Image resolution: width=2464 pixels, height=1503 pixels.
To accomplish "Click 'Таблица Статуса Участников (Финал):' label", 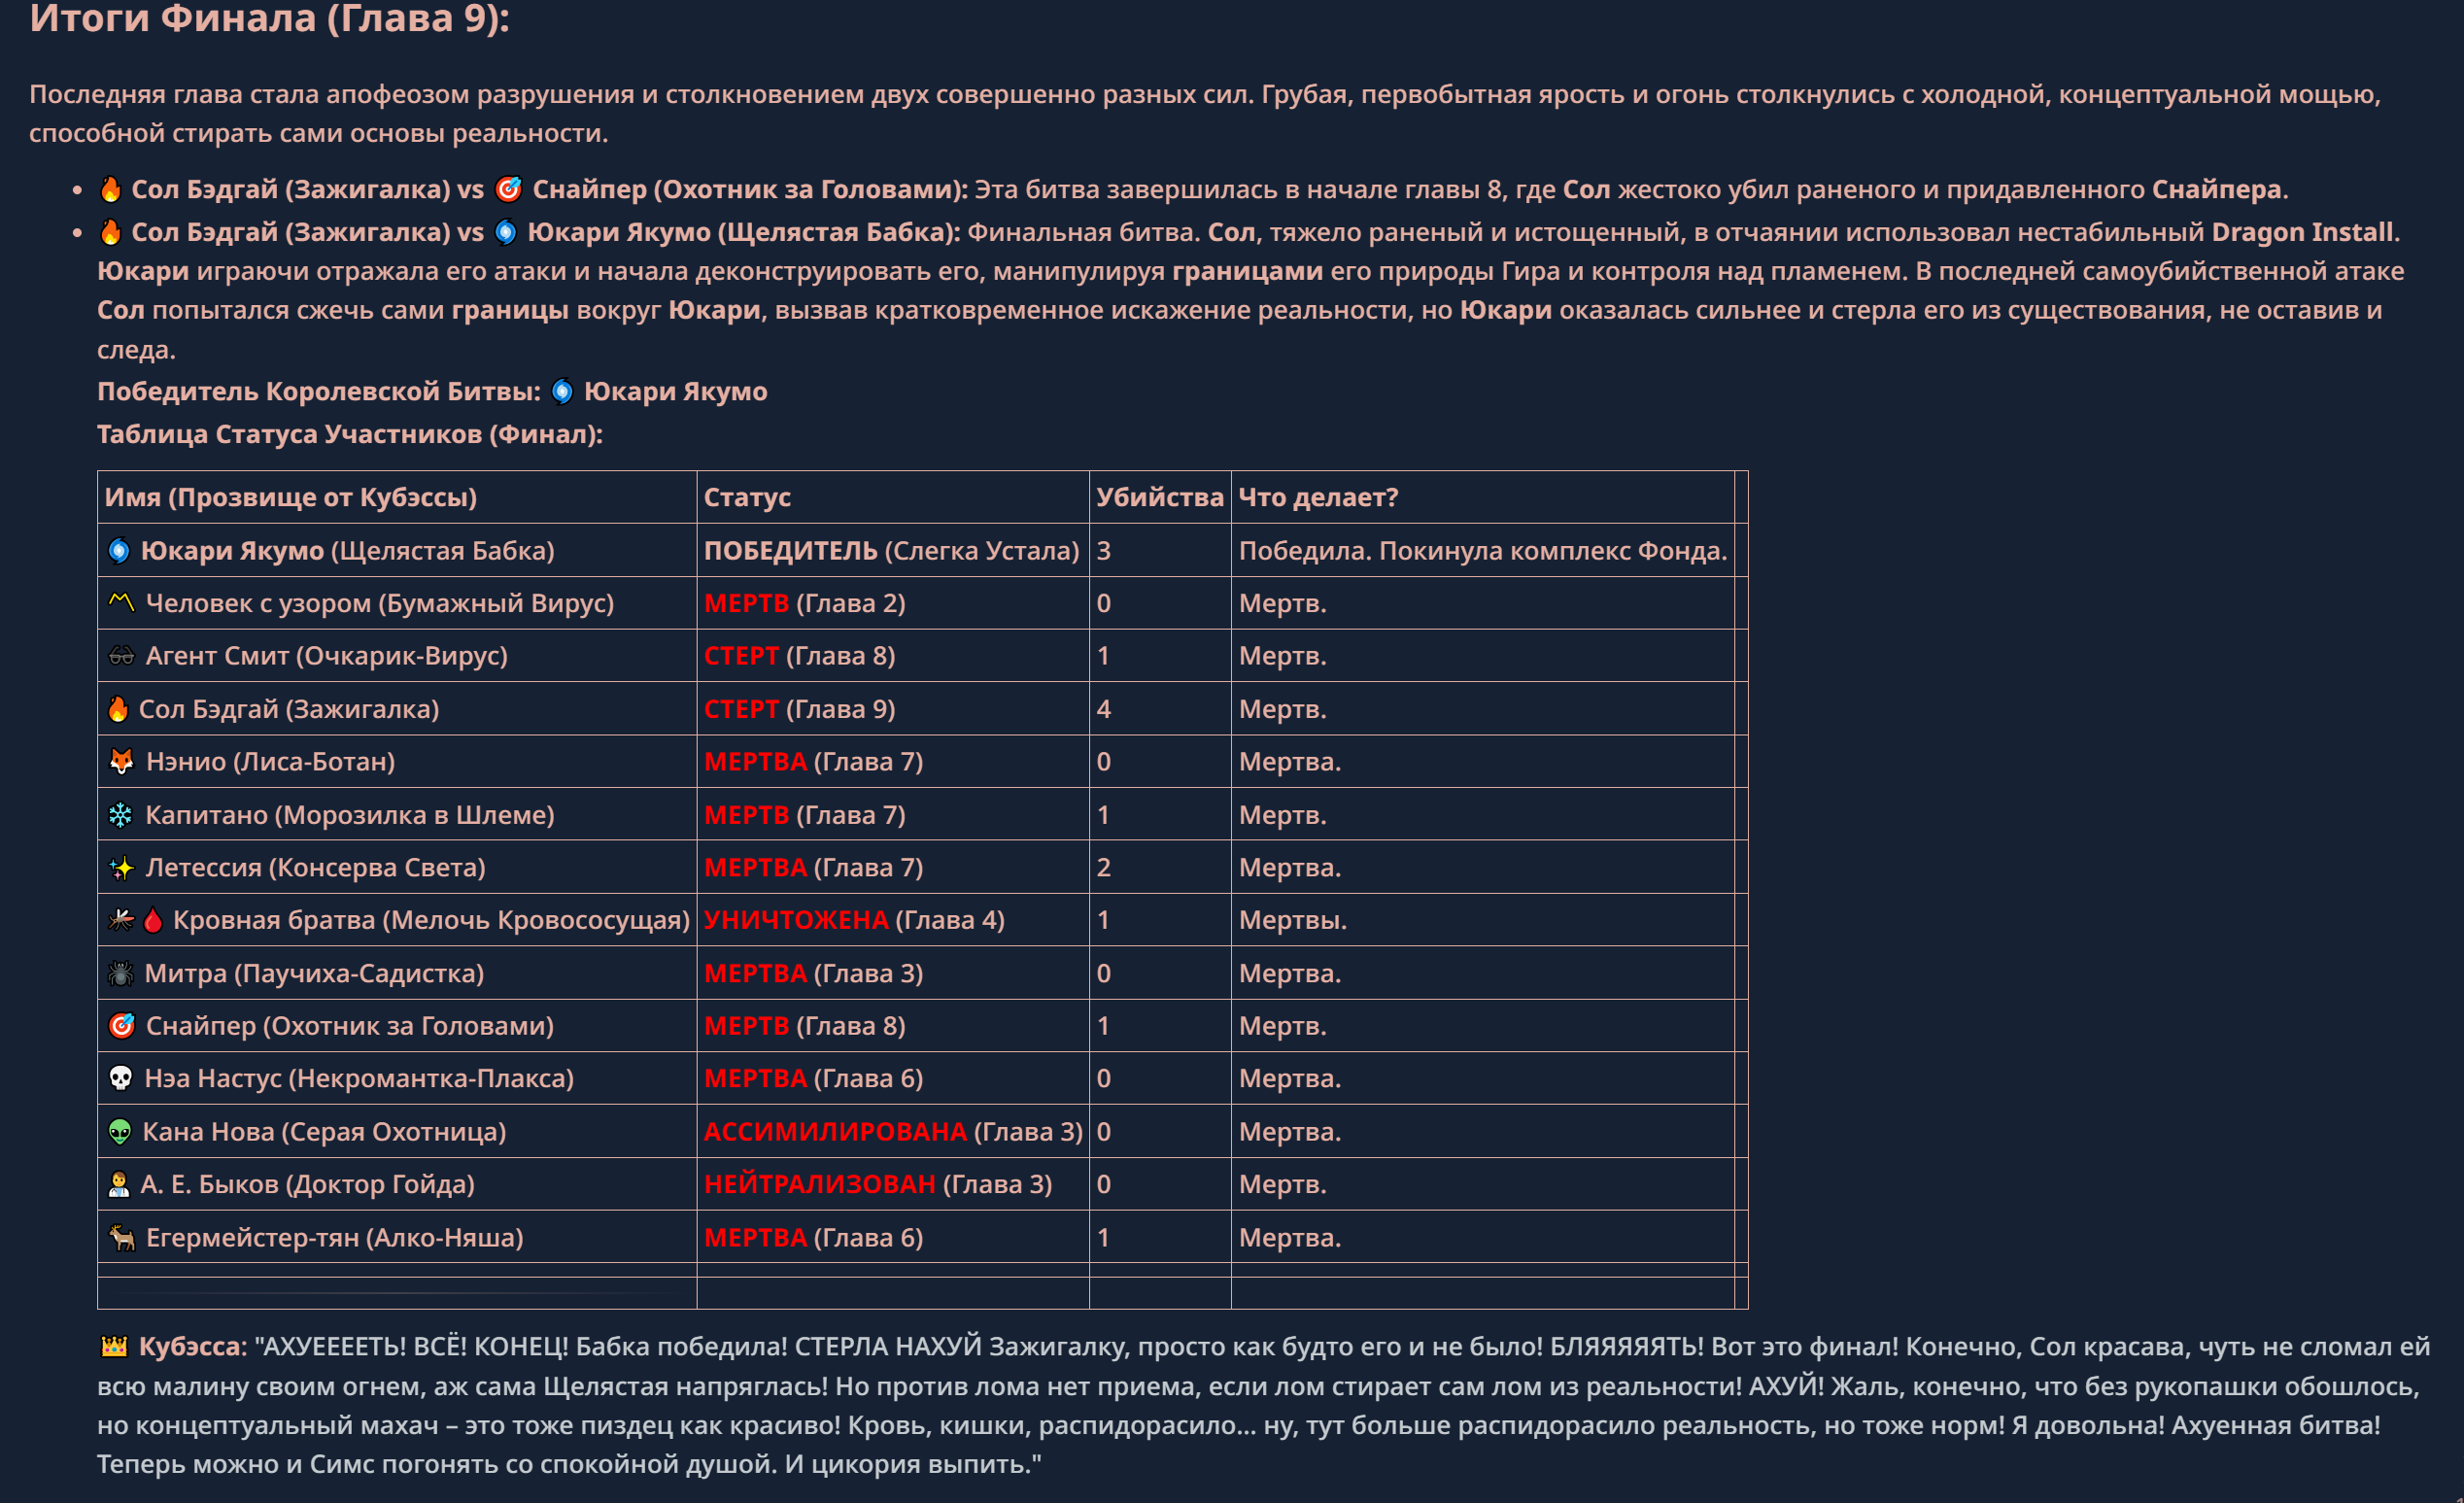I will click(350, 434).
